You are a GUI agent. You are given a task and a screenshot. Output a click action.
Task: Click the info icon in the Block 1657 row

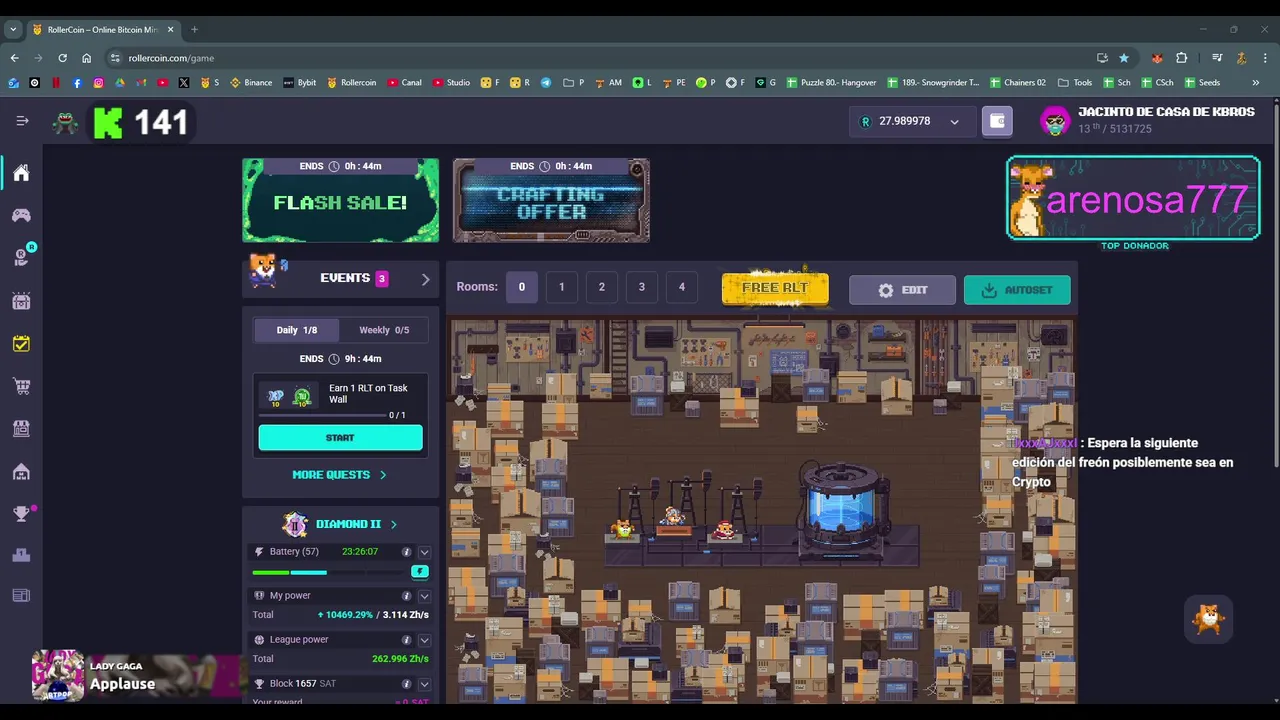(406, 684)
